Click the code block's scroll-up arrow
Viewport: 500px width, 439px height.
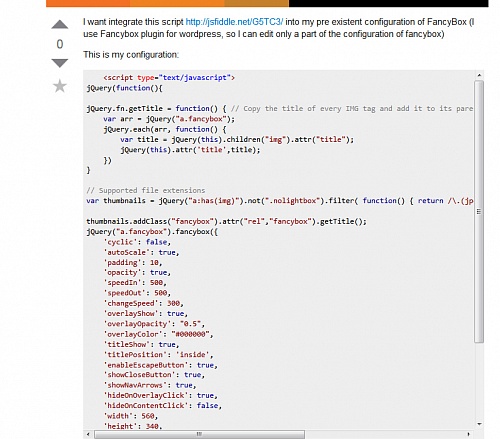point(479,75)
